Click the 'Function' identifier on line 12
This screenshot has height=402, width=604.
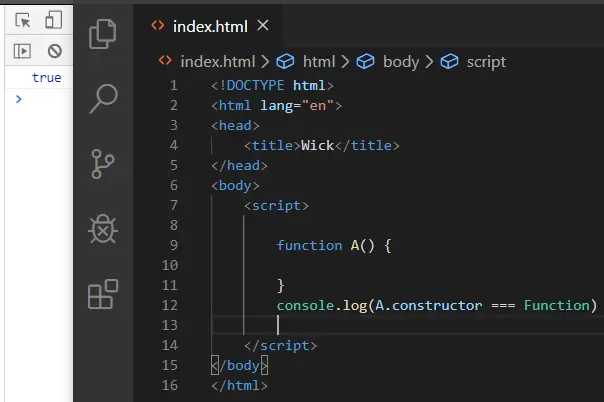pos(557,305)
